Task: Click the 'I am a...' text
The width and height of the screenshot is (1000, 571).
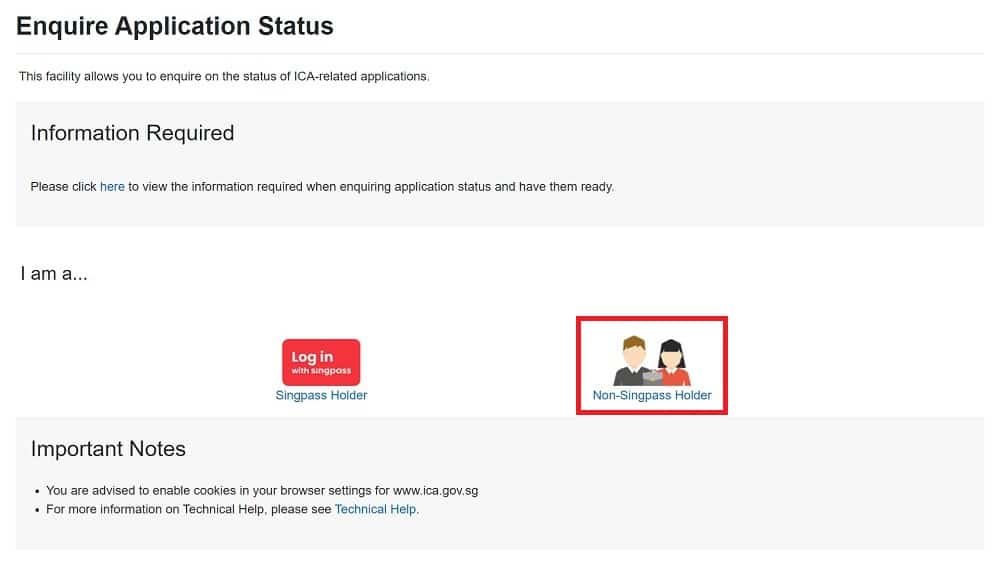Action: 54,274
